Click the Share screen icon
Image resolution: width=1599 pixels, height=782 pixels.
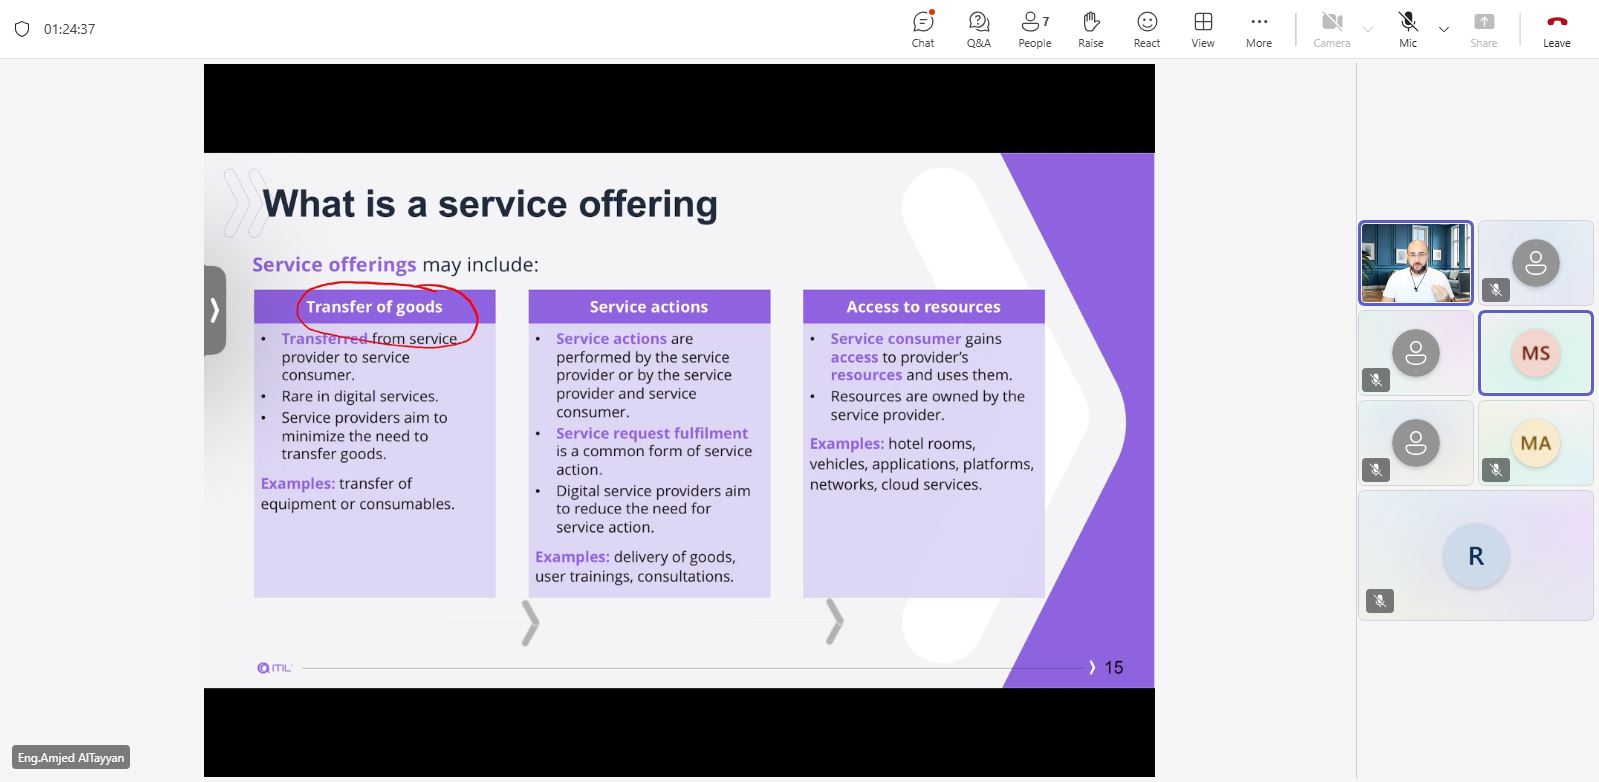1484,29
